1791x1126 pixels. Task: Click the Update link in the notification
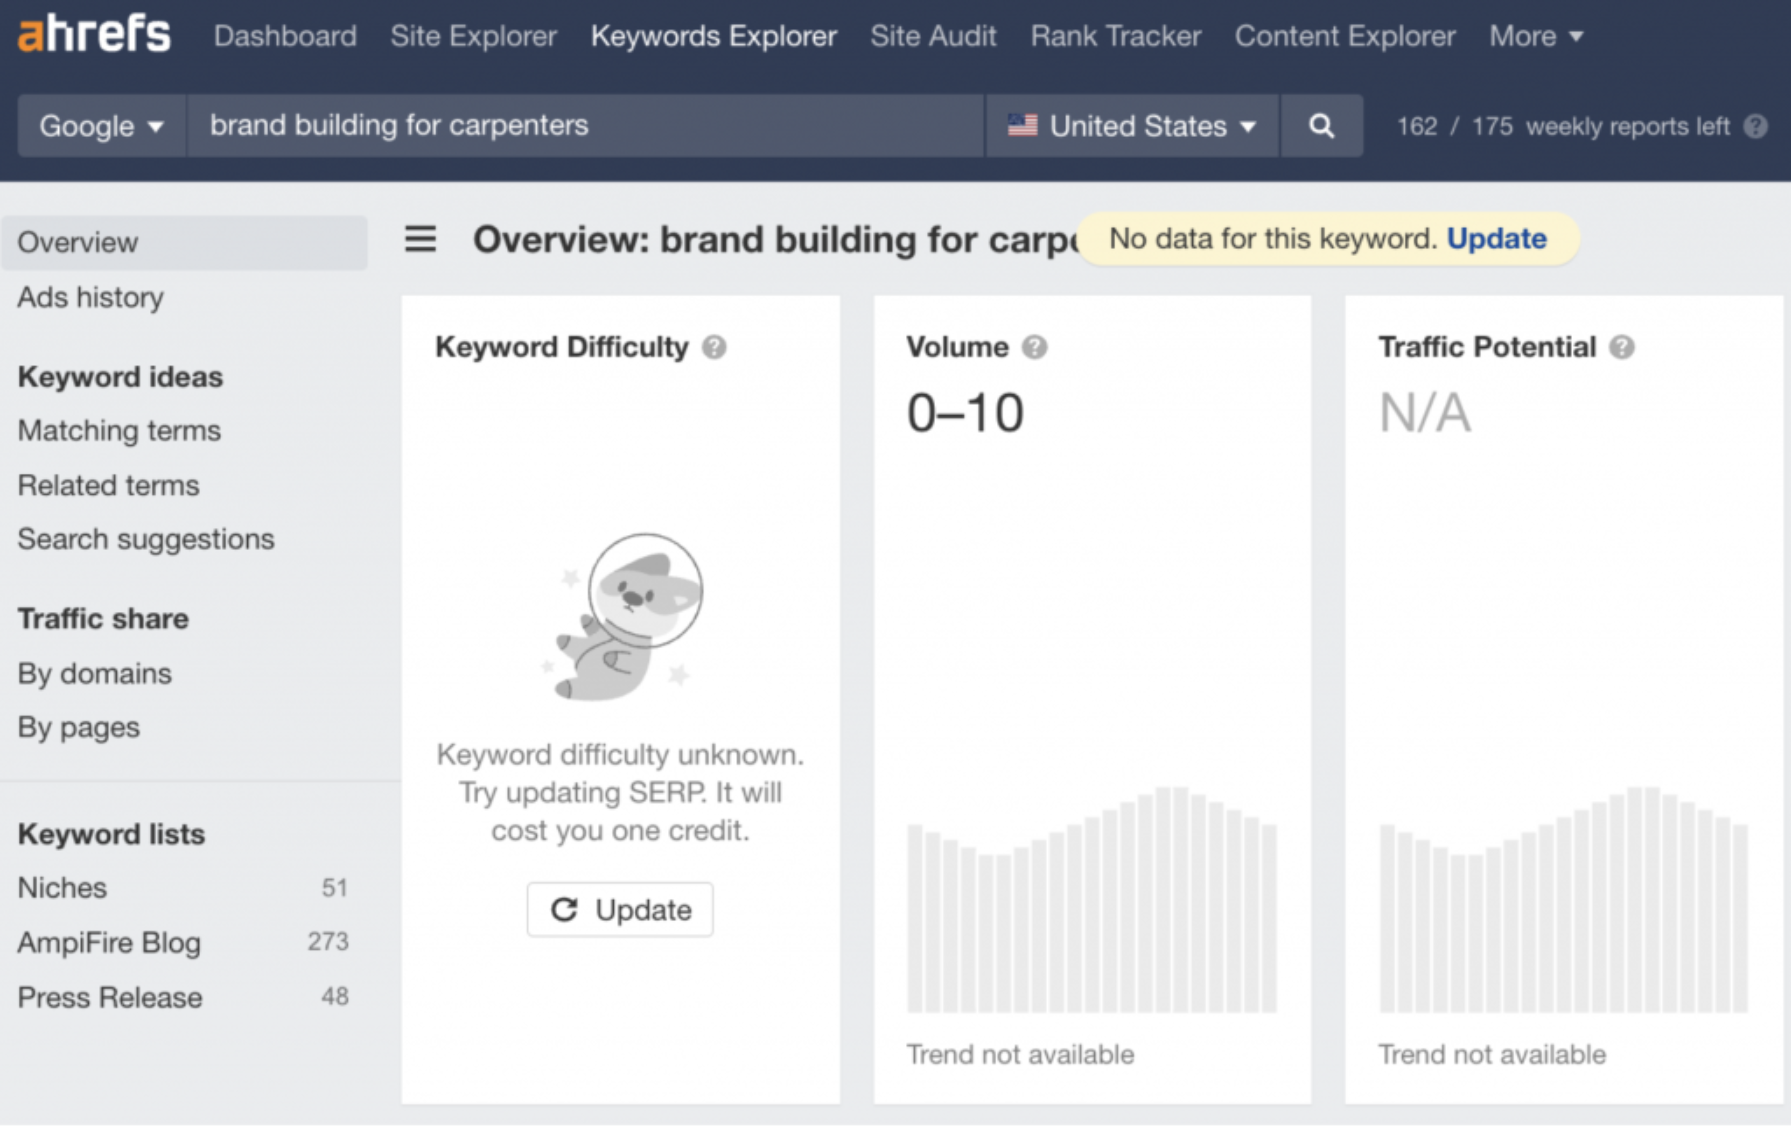click(x=1496, y=239)
